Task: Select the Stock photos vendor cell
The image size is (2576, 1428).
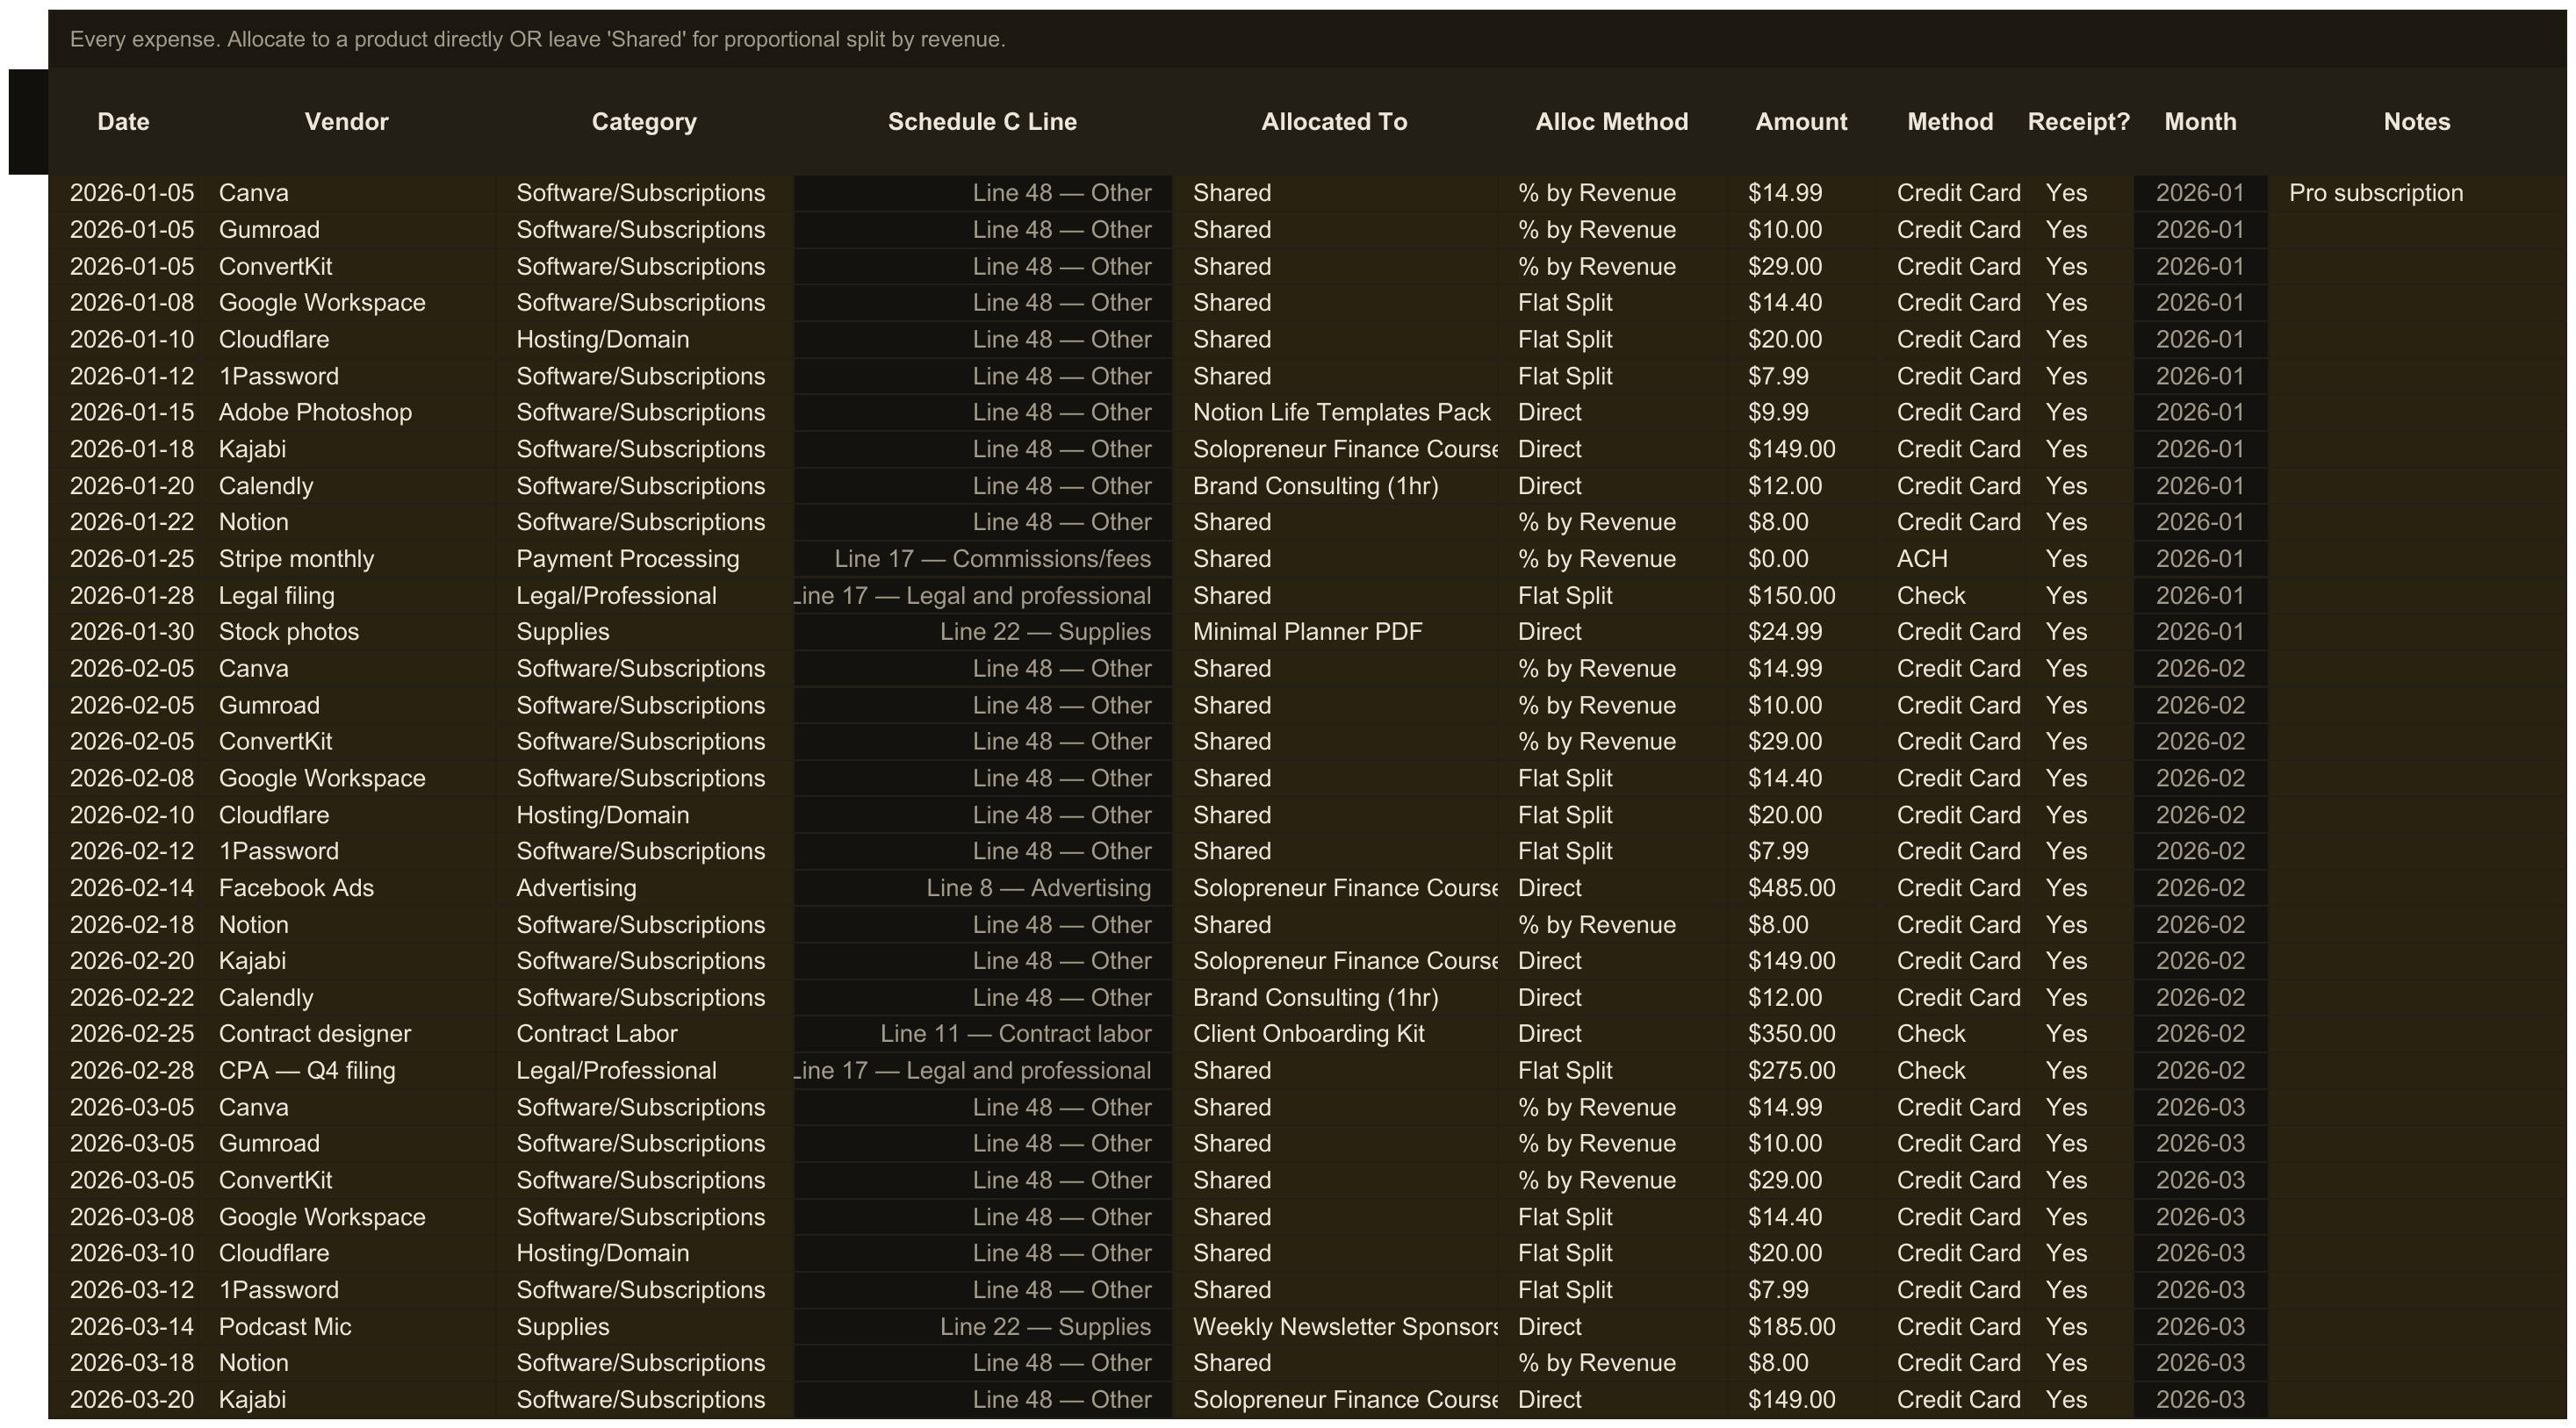Action: click(347, 632)
